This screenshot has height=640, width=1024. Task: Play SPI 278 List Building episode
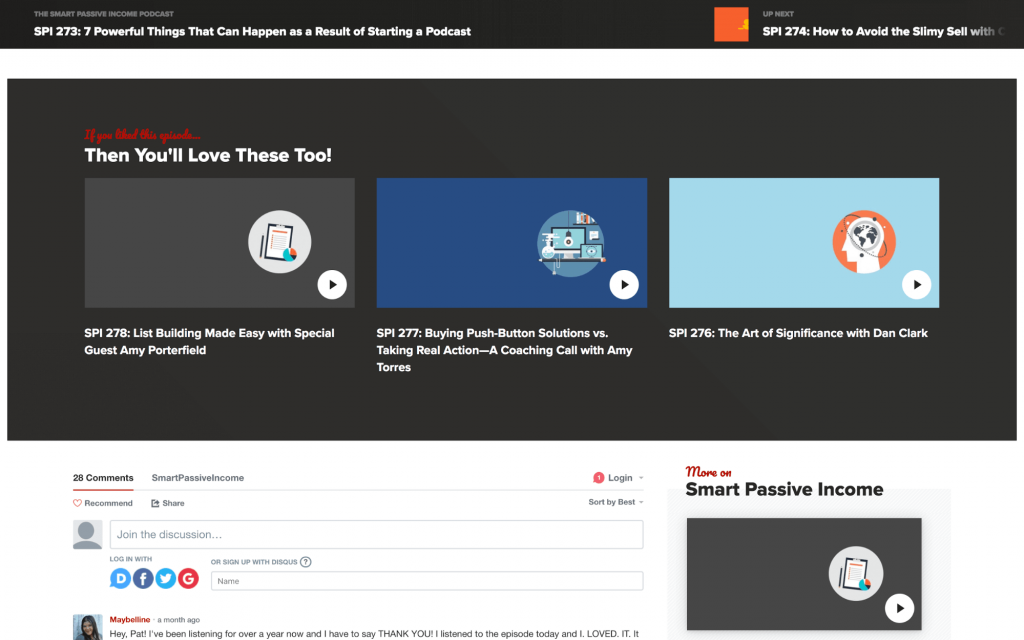(x=332, y=285)
